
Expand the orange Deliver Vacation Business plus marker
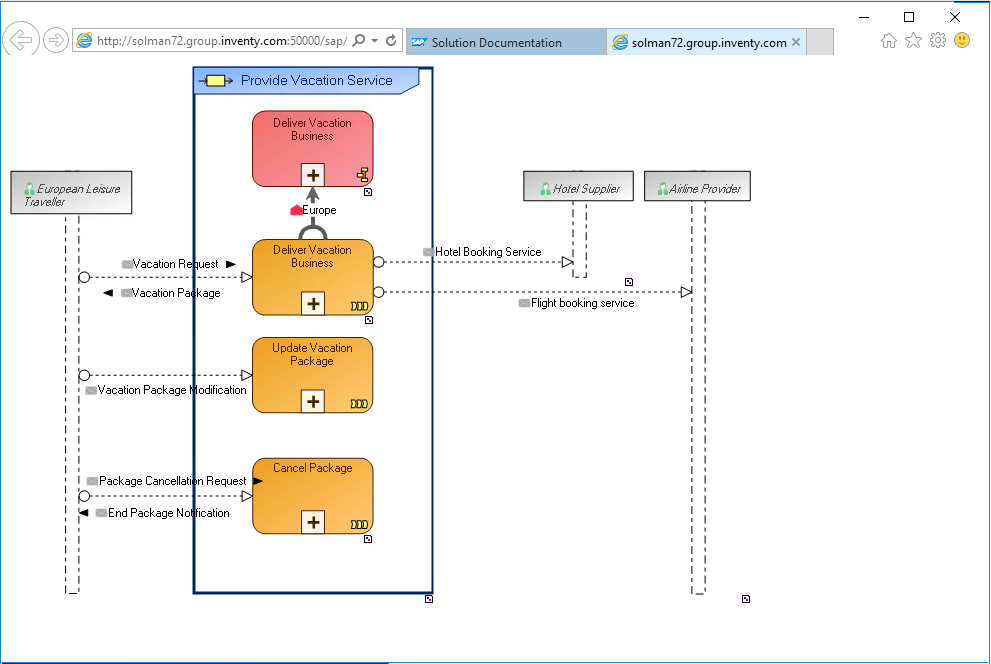[x=313, y=303]
